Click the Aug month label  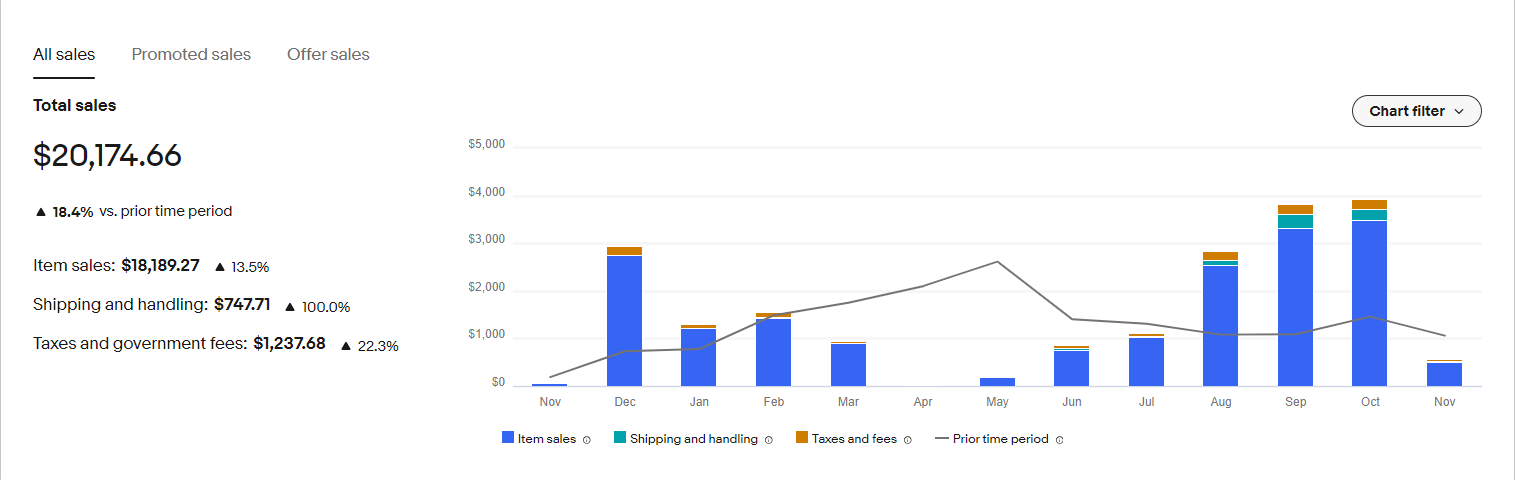pyautogui.click(x=1221, y=402)
